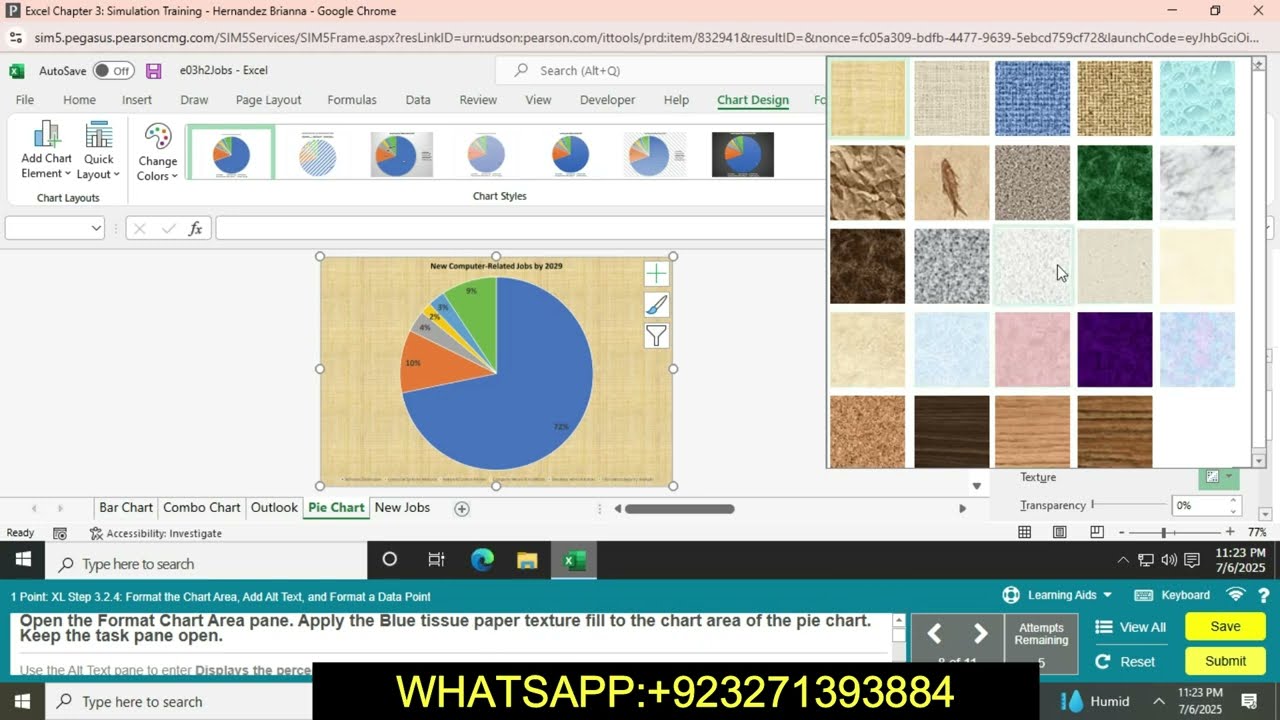Click the Search (Alt+Q) box
Screen dimensions: 1280x720
(660, 71)
